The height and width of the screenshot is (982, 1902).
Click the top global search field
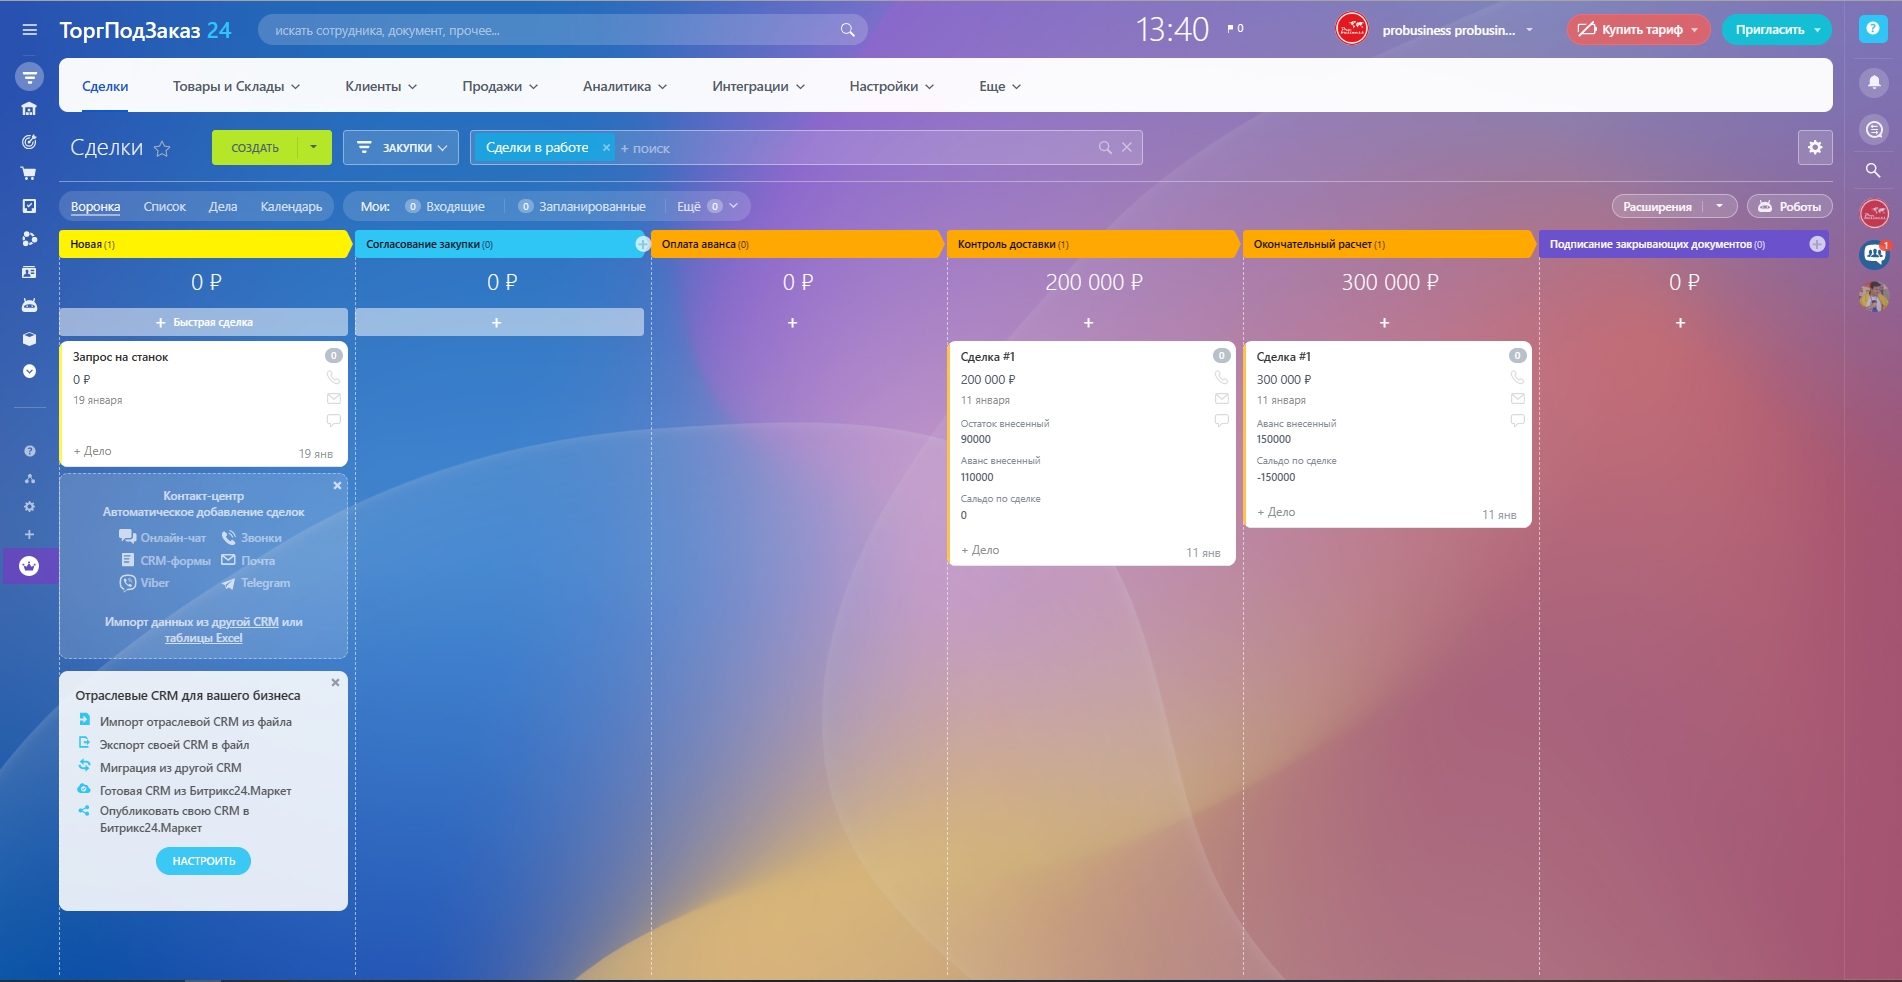tap(563, 30)
